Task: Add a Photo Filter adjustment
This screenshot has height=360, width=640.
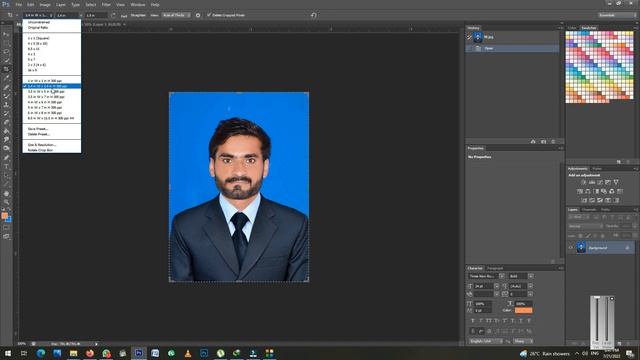Action: point(604,191)
